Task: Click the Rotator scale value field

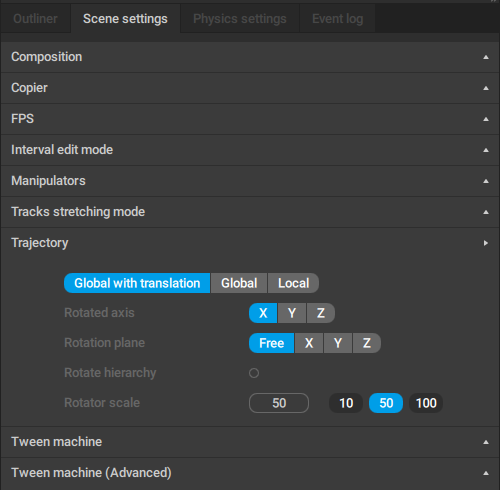Action: coord(279,403)
